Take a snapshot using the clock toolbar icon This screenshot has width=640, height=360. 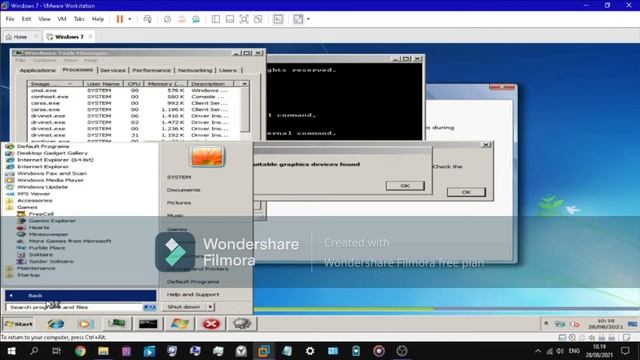[167, 19]
